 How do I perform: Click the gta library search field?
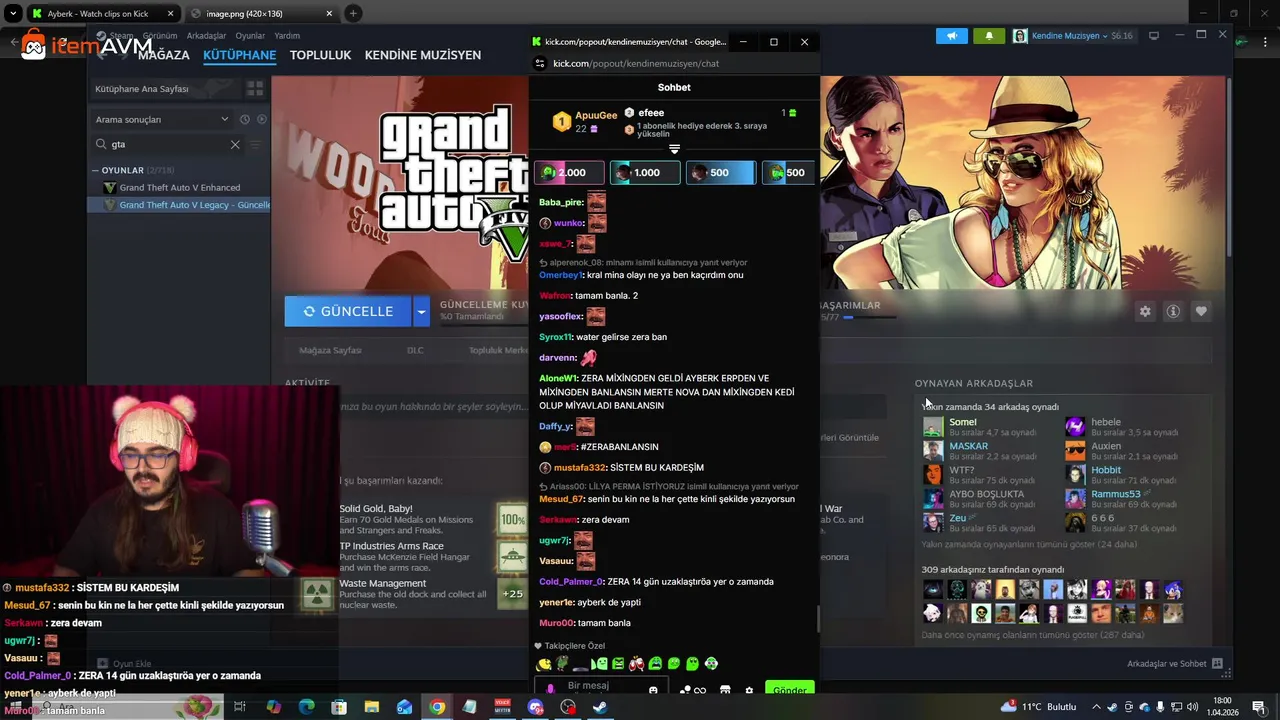pyautogui.click(x=165, y=144)
